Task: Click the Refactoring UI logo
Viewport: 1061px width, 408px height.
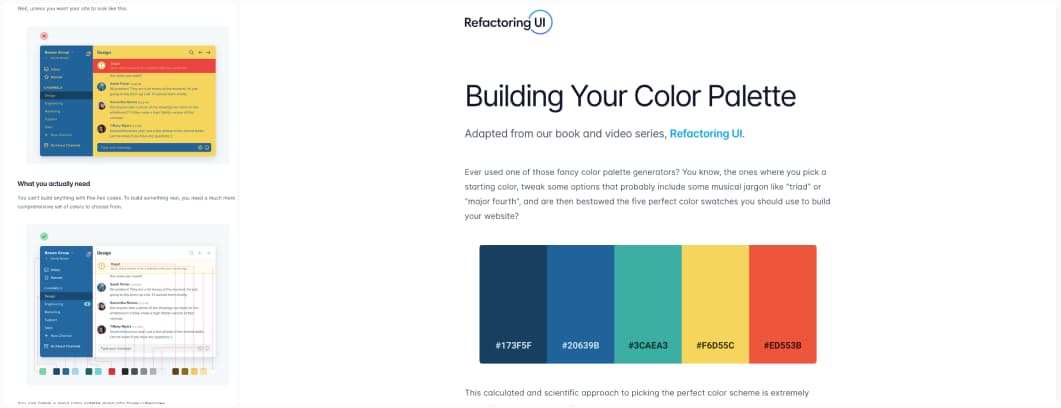Action: coord(508,23)
